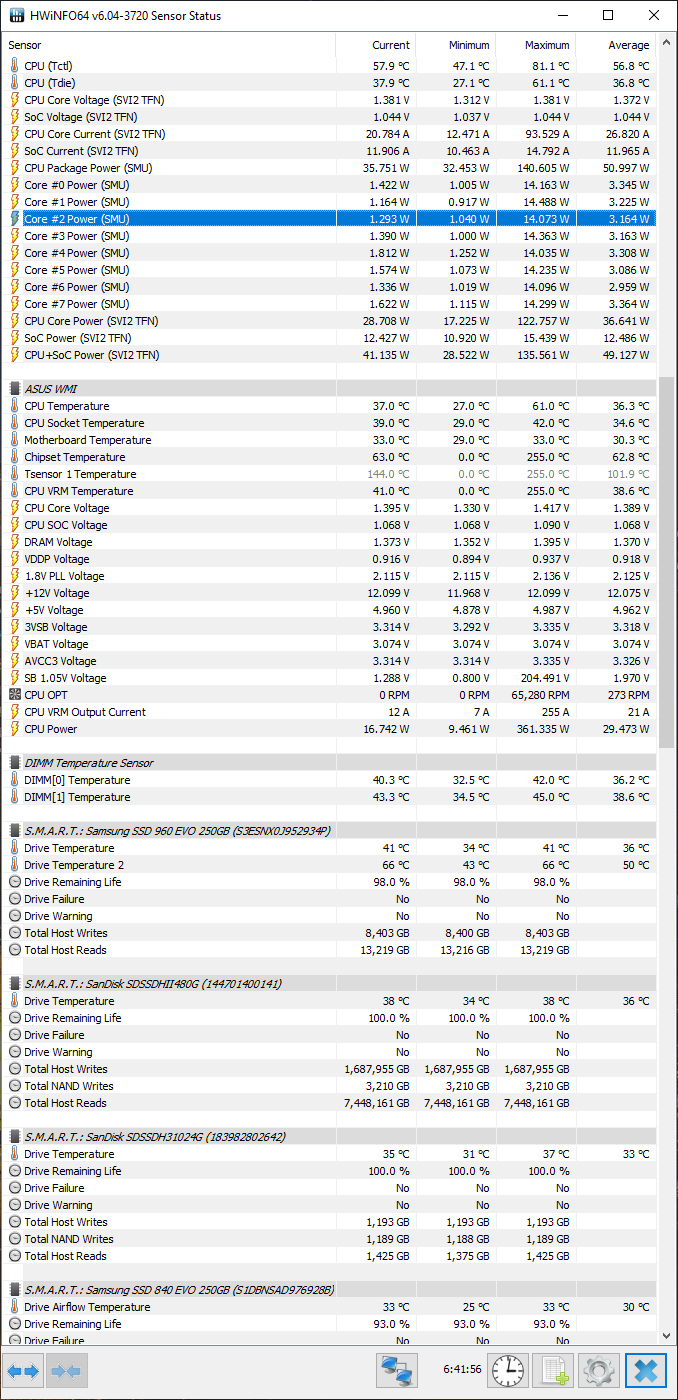Screen dimensions: 678x1400
Task: Click the Sensor column header
Action: click(169, 45)
